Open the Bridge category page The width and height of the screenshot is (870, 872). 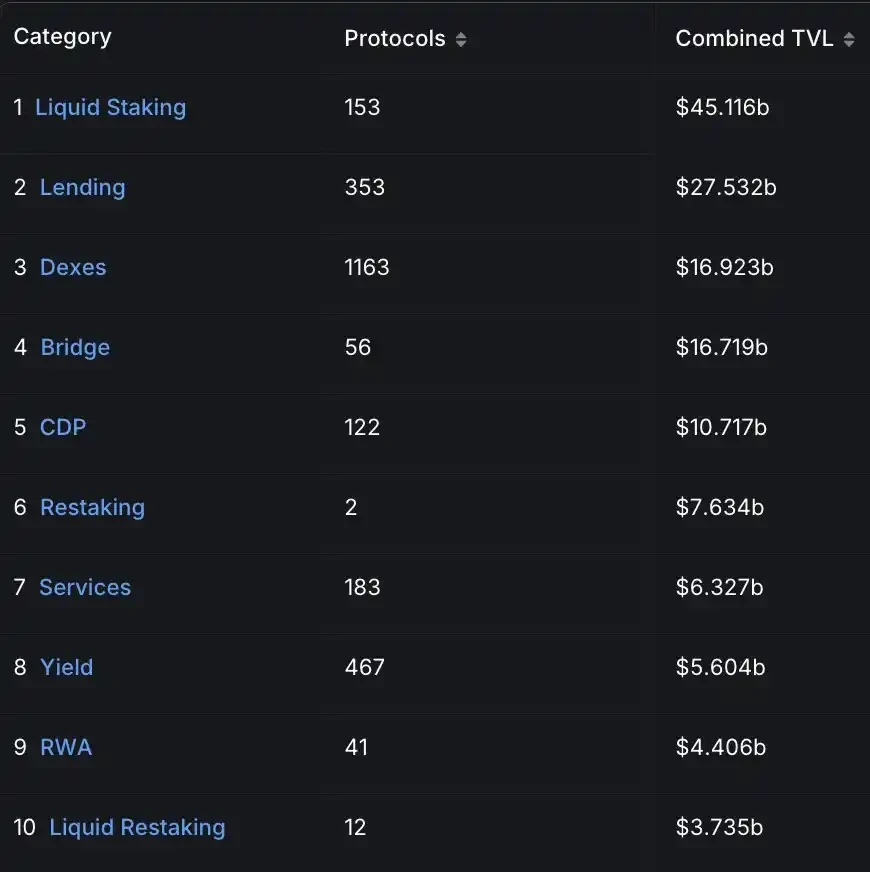click(75, 347)
